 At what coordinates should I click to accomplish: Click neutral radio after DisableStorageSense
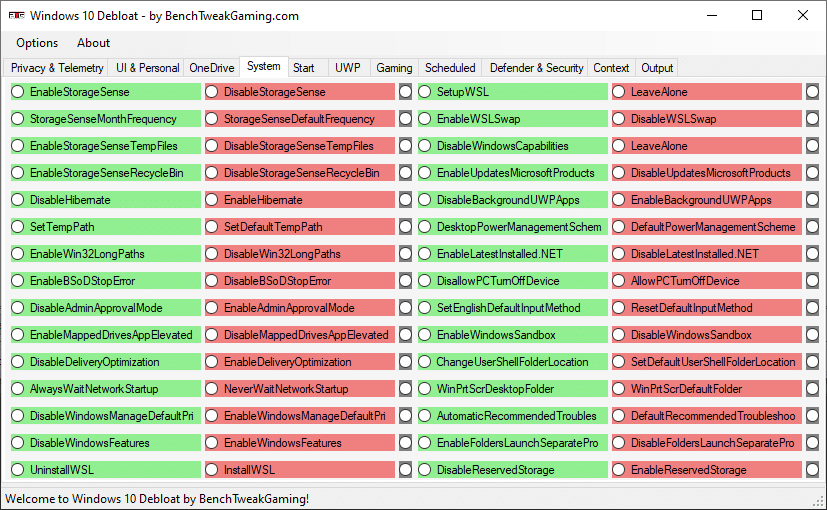[x=405, y=92]
